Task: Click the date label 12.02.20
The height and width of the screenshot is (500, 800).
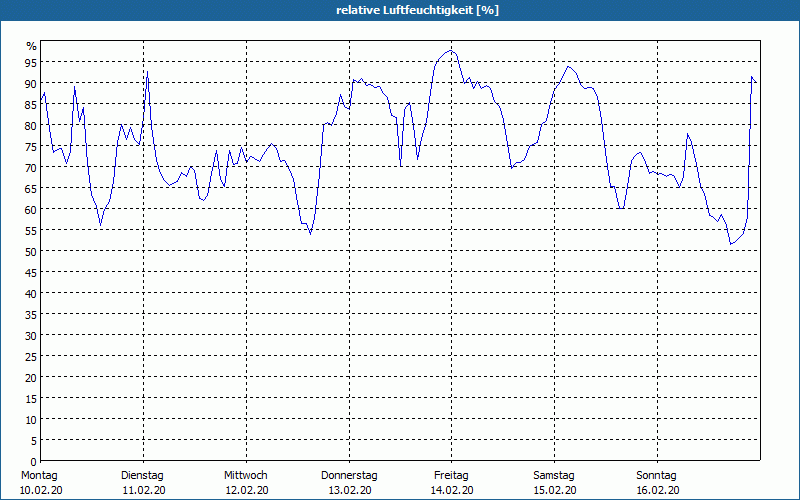Action: click(246, 490)
